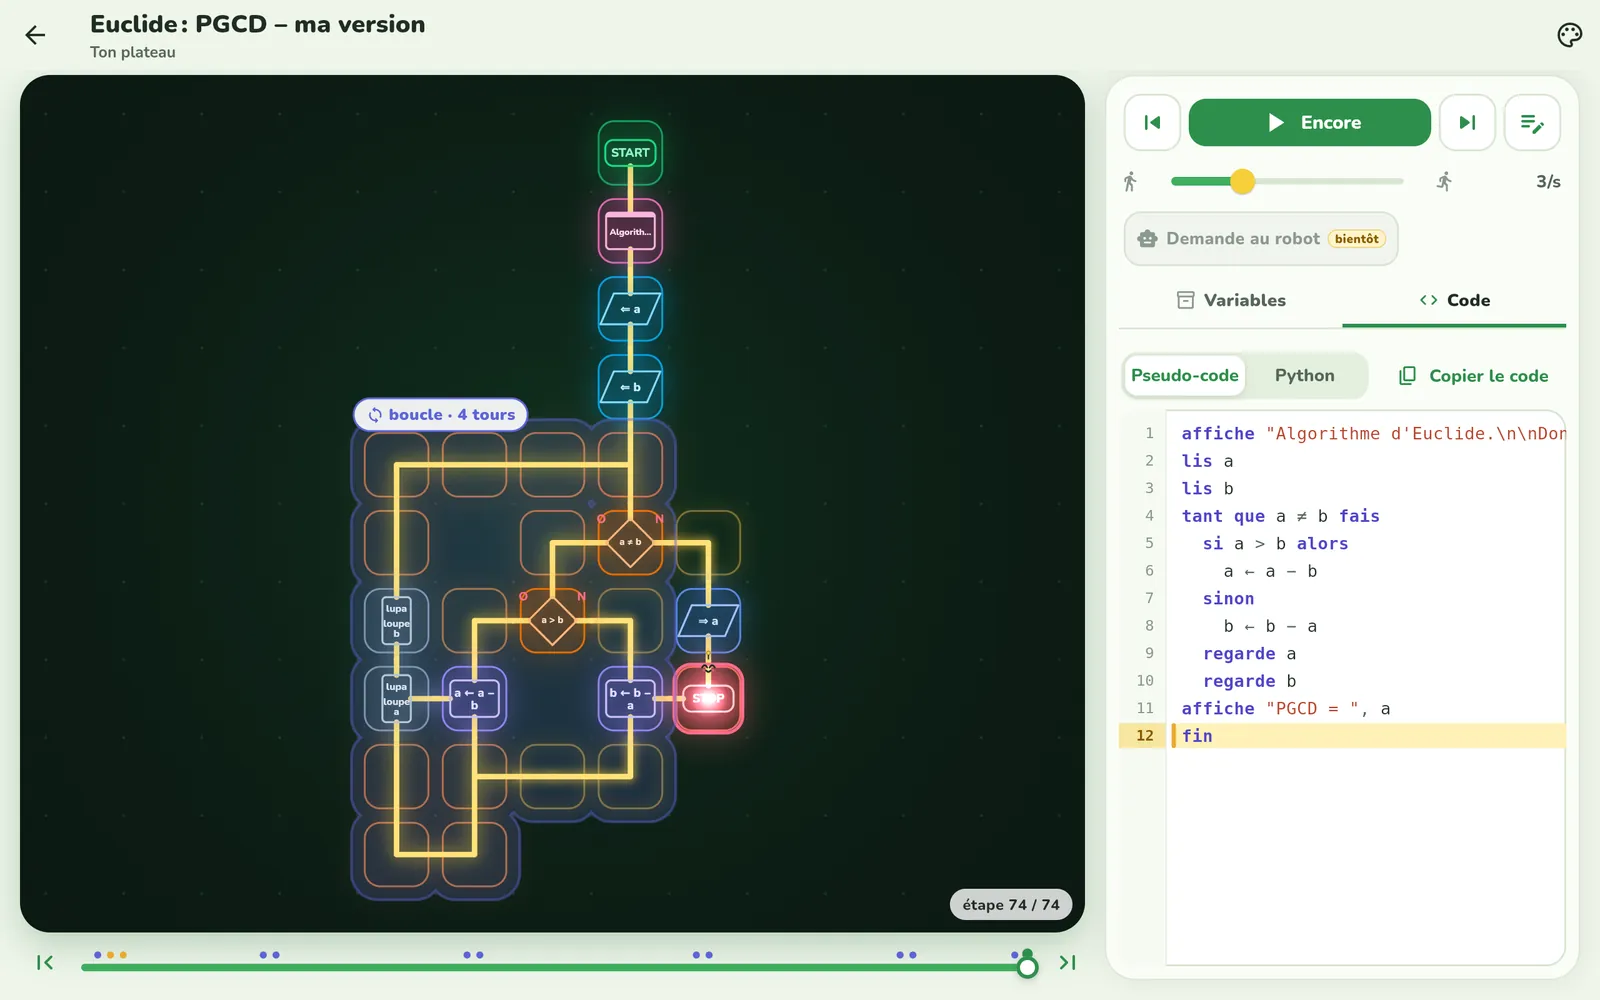Click the boucle · 4 tours label
The width and height of the screenshot is (1600, 1000).
[441, 414]
